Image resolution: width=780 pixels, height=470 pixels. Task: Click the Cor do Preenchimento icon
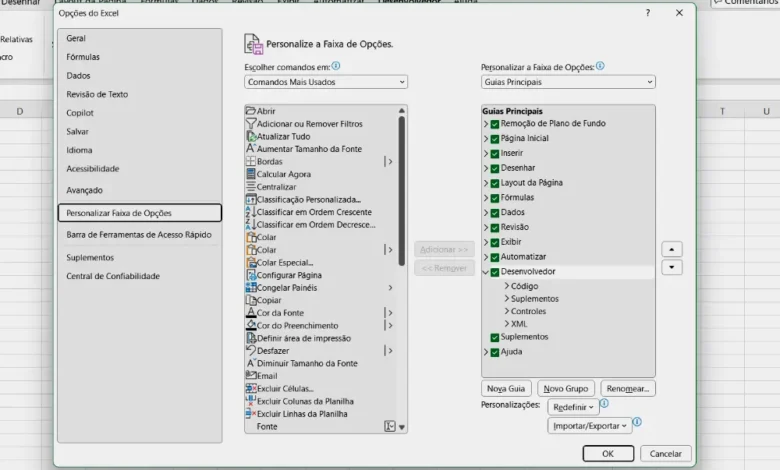[250, 325]
